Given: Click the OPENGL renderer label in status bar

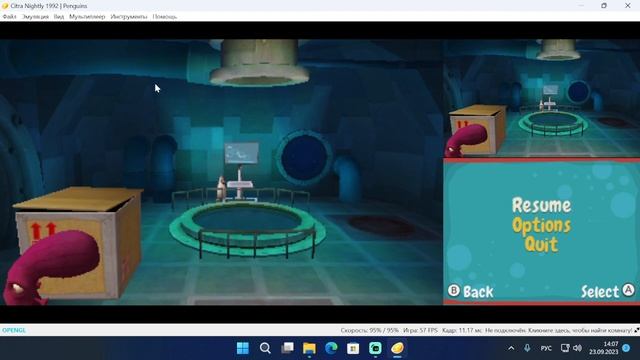Looking at the screenshot, I should [14, 330].
